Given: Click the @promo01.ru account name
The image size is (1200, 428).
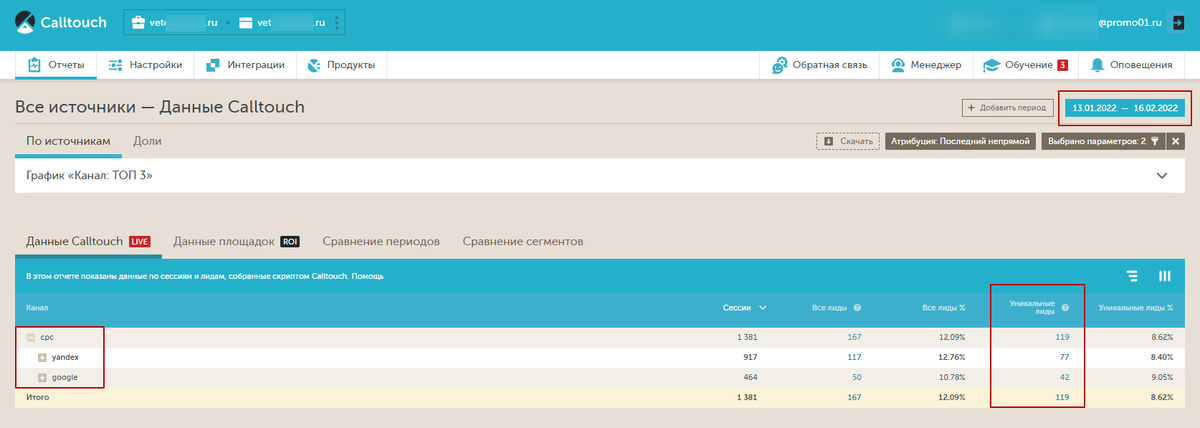Looking at the screenshot, I should [x=1129, y=22].
